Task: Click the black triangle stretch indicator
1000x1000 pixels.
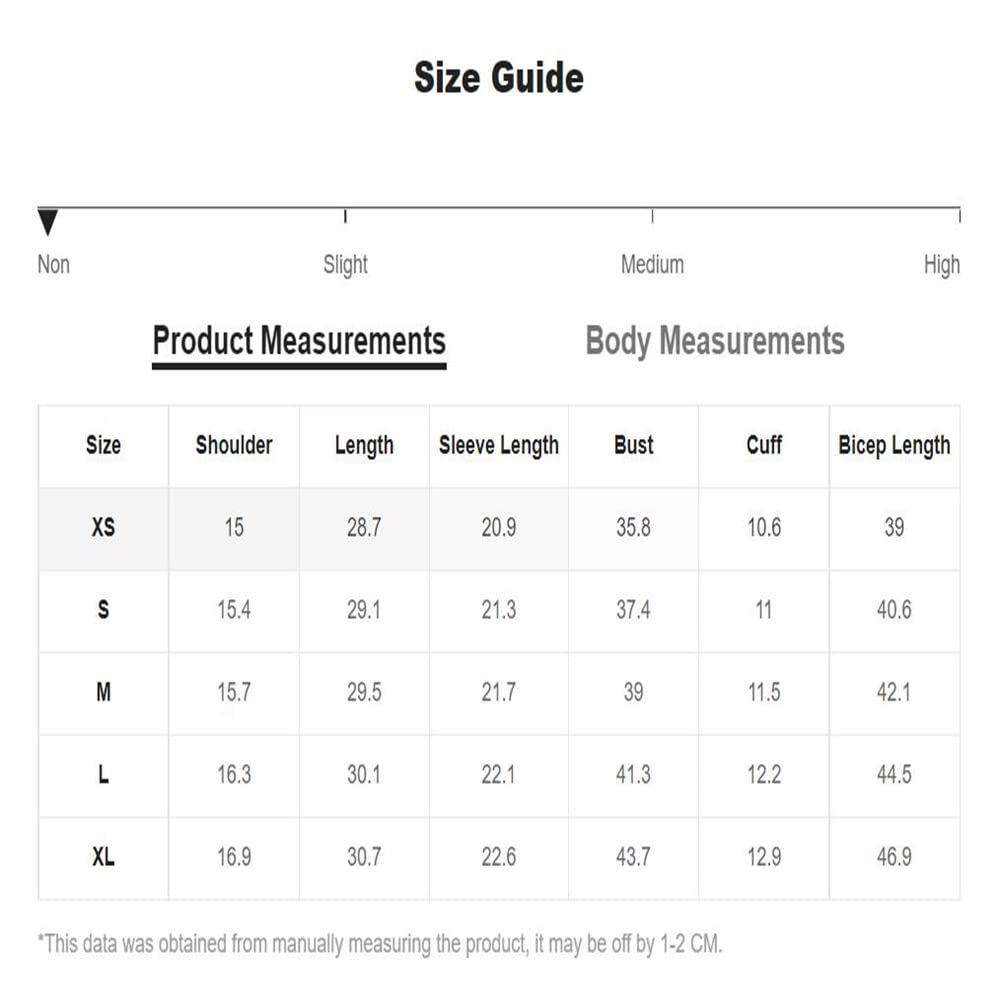Action: (48, 222)
